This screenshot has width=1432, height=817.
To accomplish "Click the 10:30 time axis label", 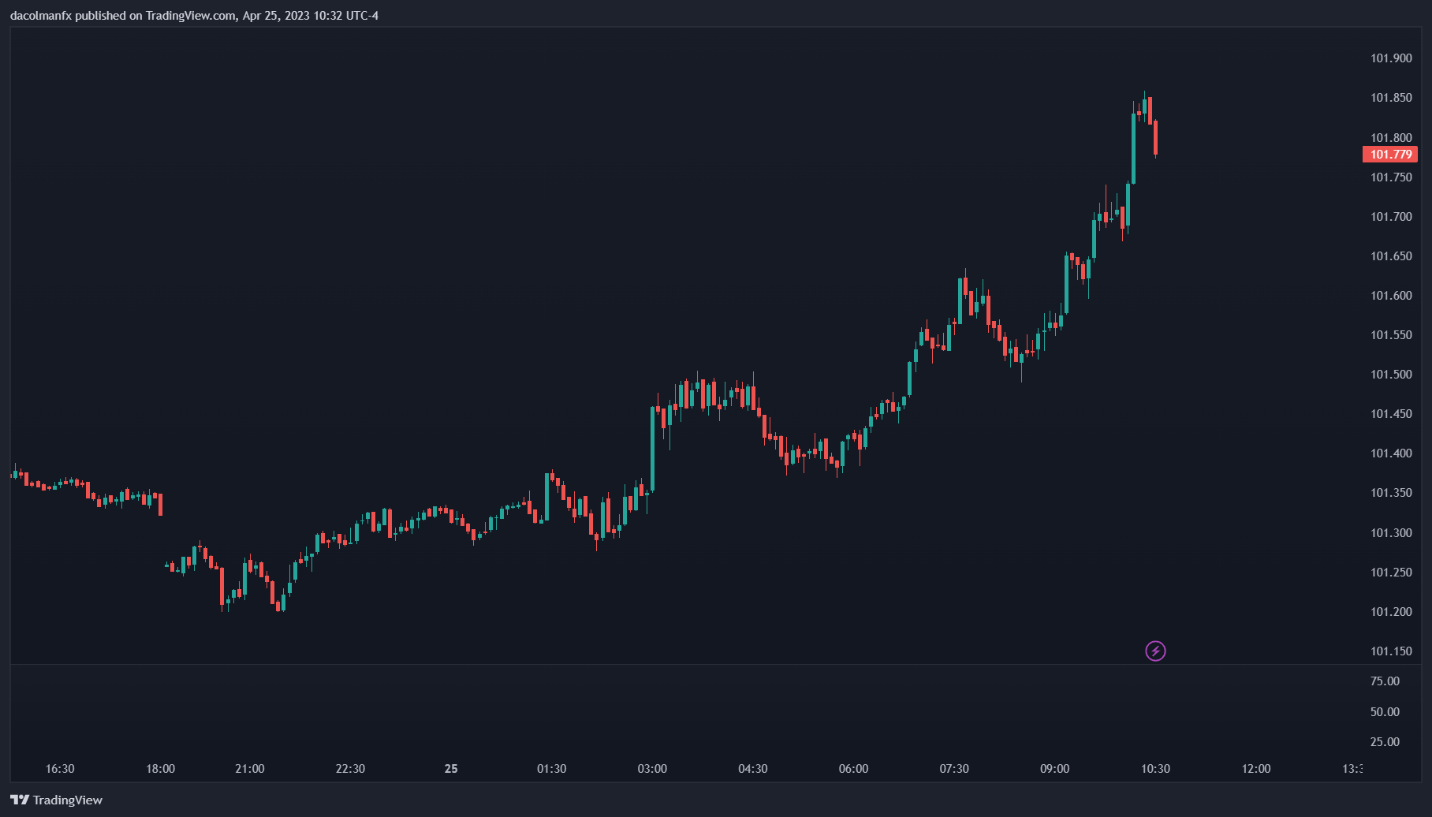I will [x=1155, y=769].
